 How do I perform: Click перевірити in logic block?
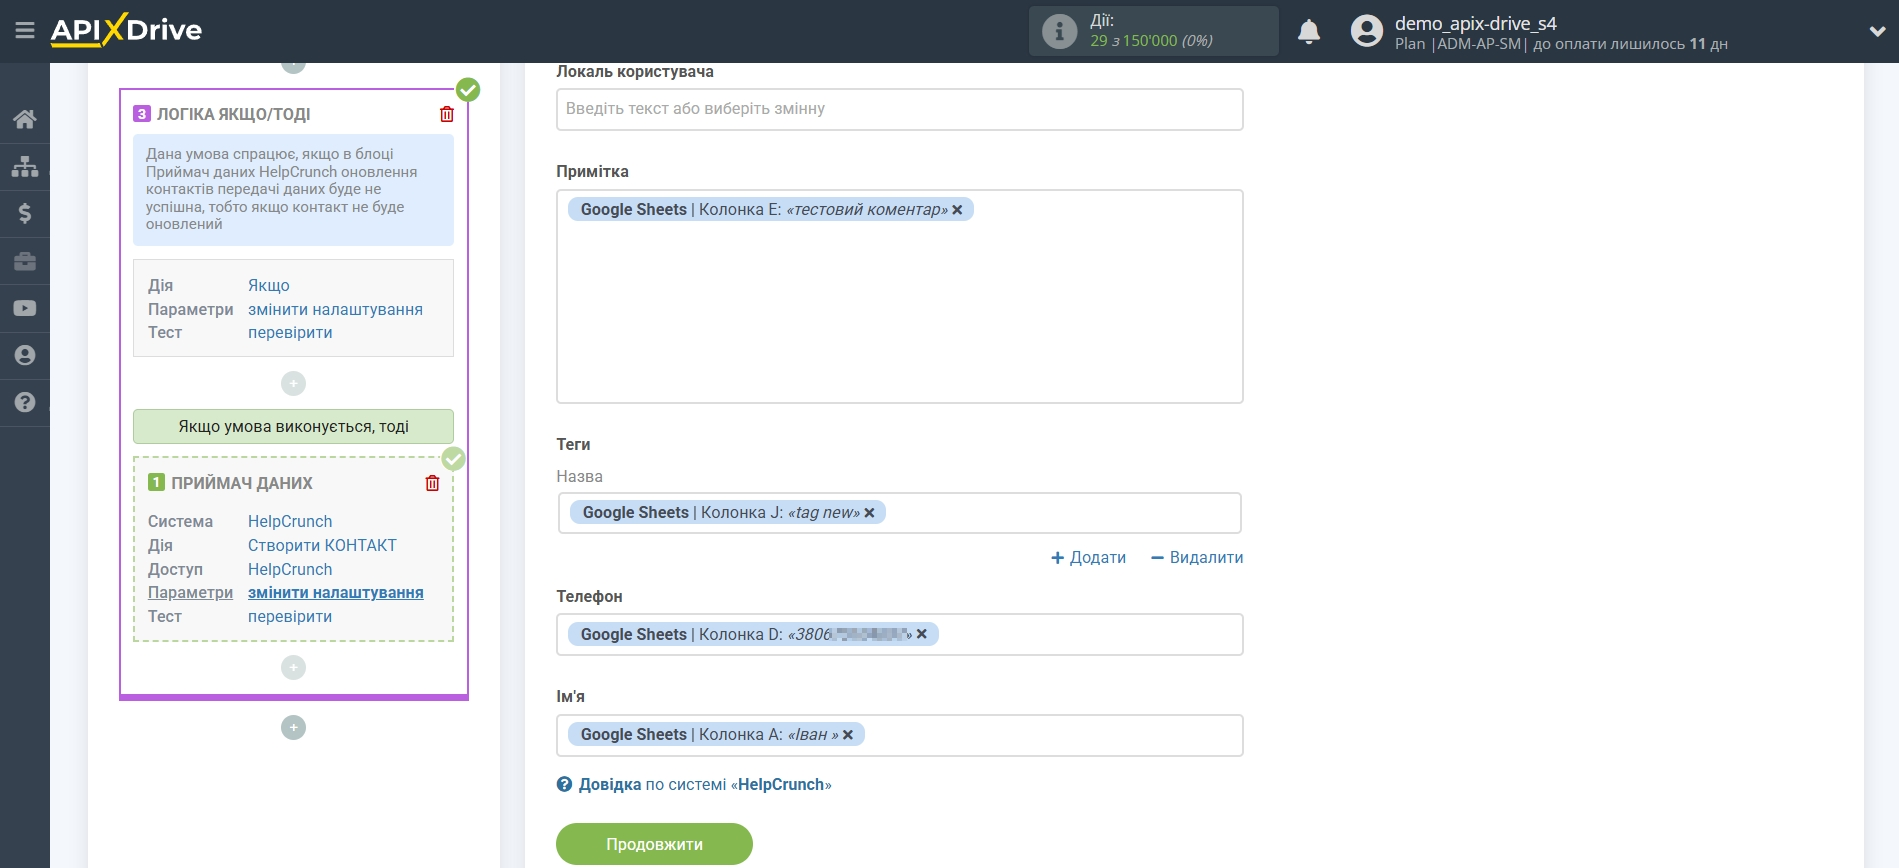[x=290, y=332]
